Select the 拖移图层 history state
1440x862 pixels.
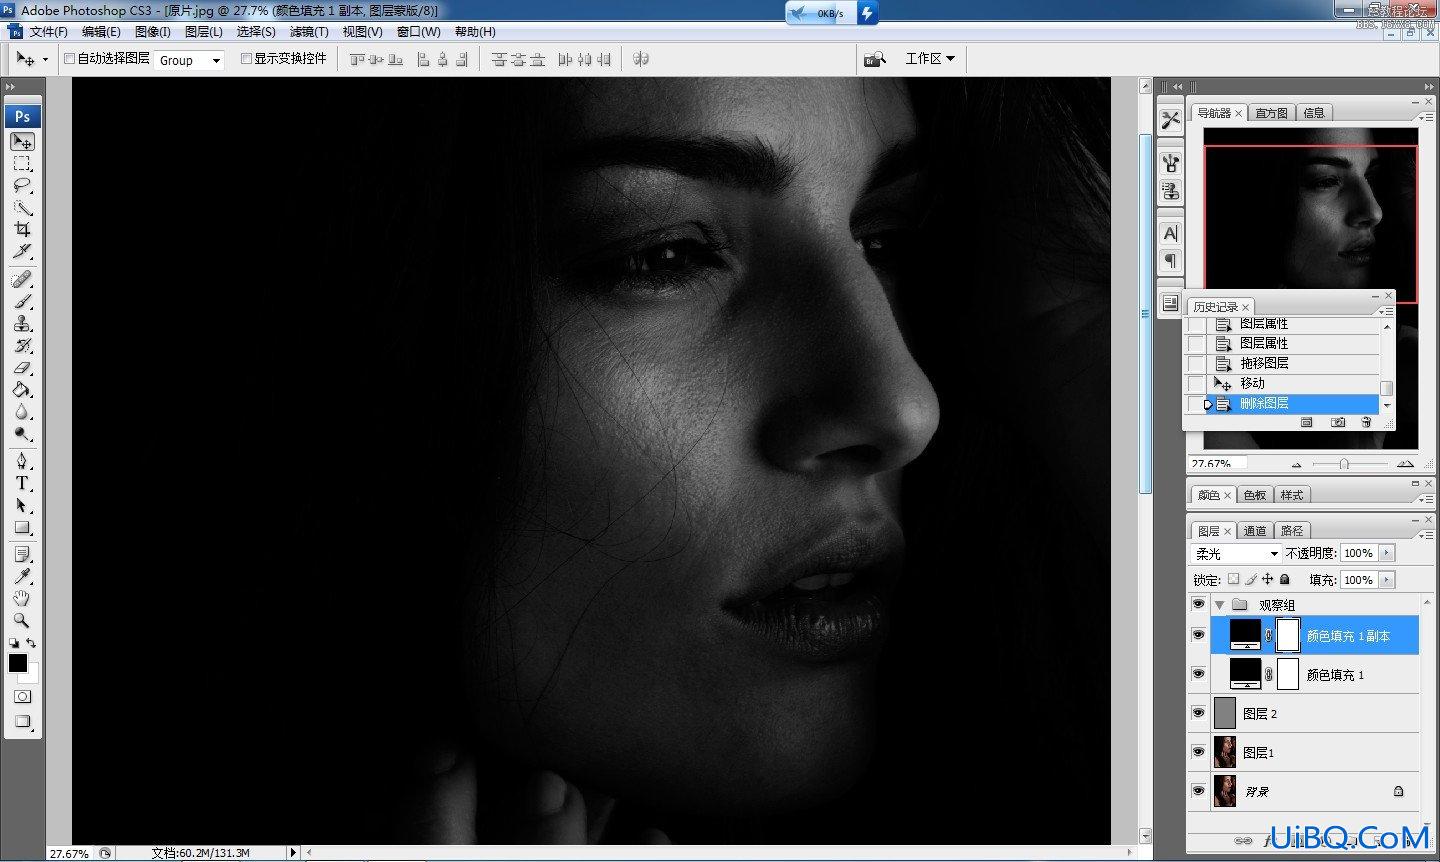[x=1283, y=363]
